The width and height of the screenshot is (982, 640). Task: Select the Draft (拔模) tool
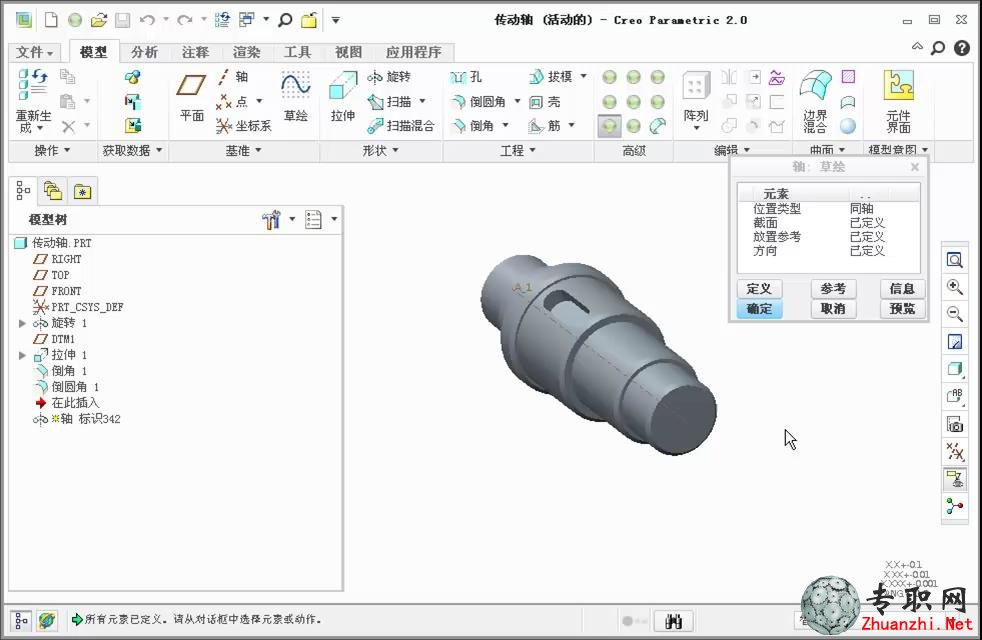click(x=551, y=77)
